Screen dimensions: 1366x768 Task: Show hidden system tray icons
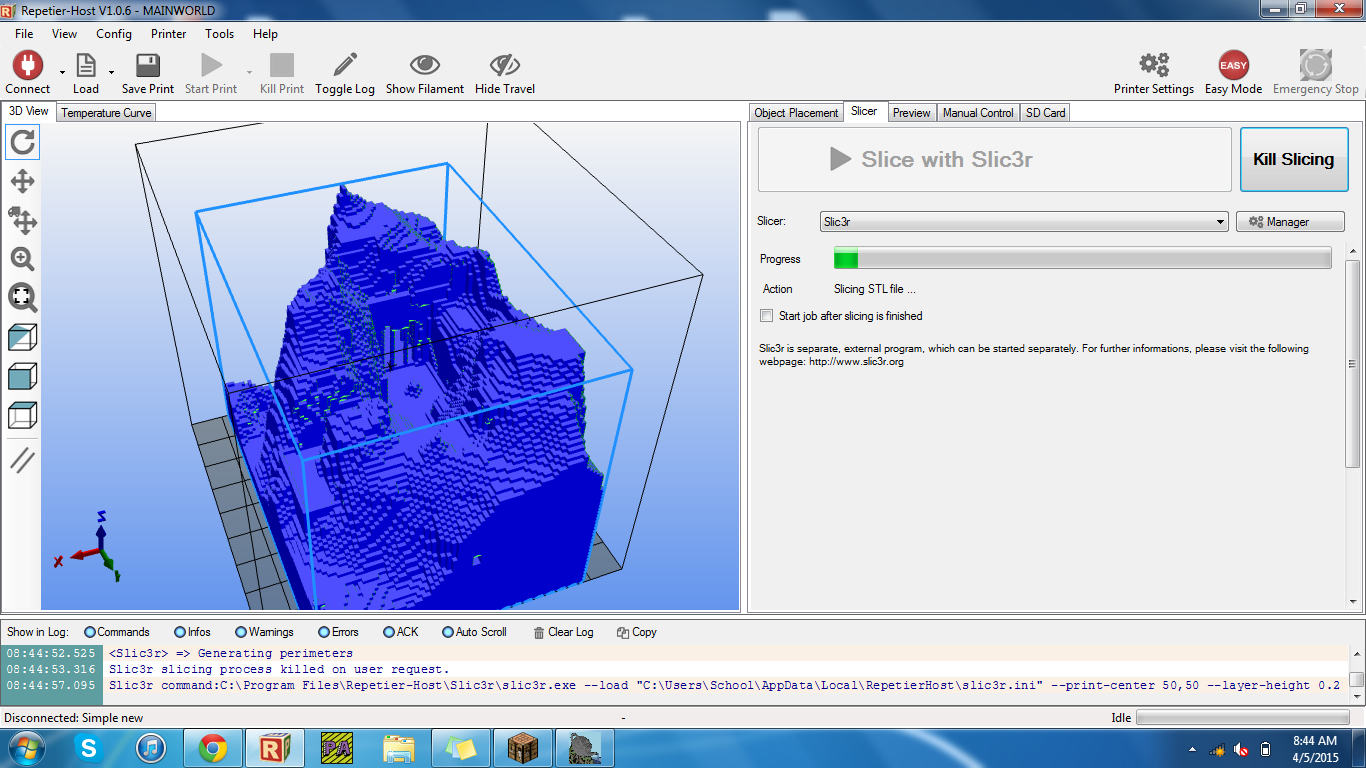coord(1192,749)
